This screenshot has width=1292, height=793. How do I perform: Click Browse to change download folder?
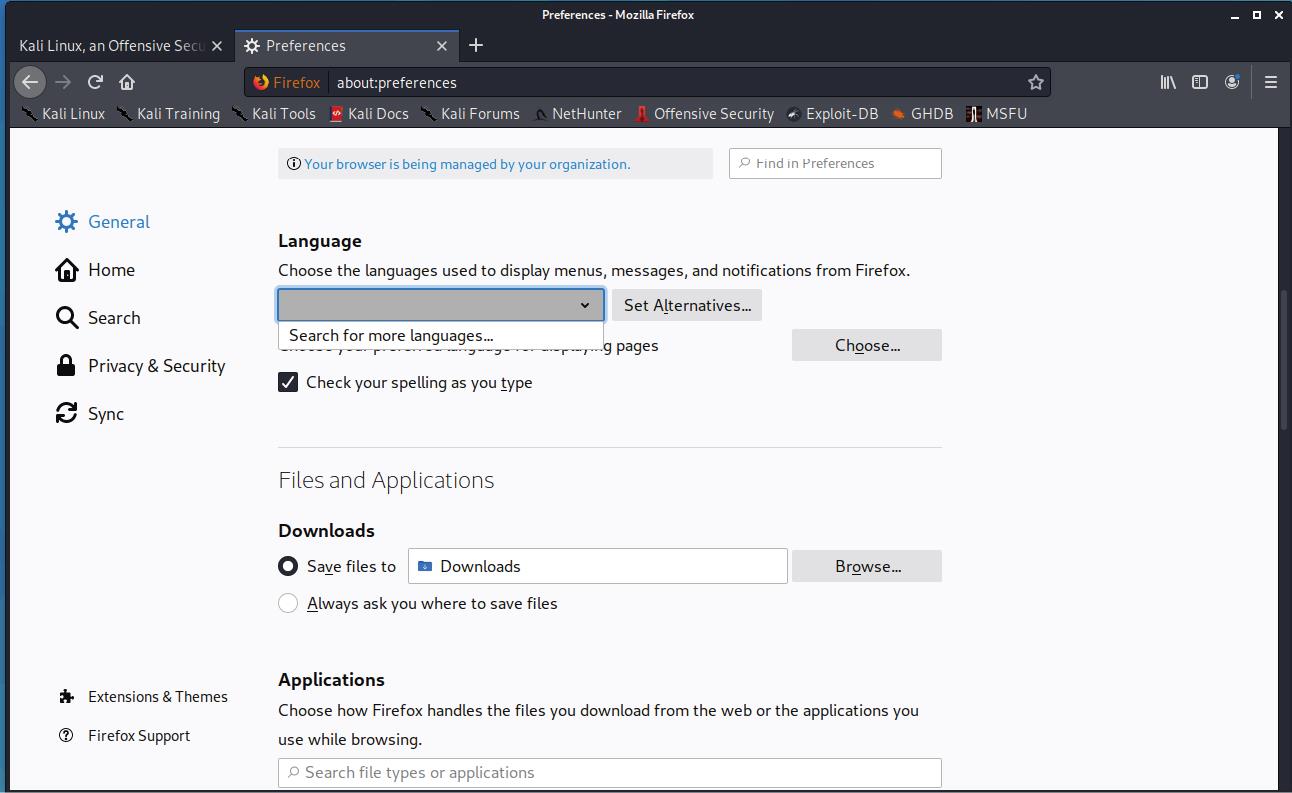coord(867,566)
